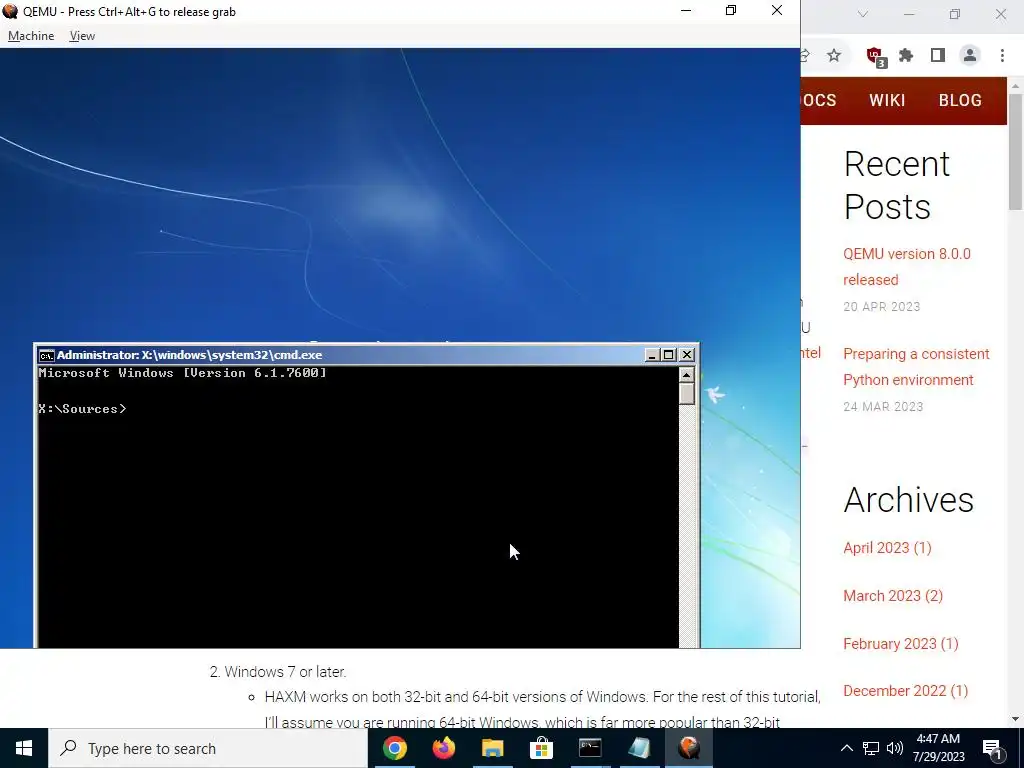
Task: Expand the Chrome tab search chevron
Action: pos(863,14)
